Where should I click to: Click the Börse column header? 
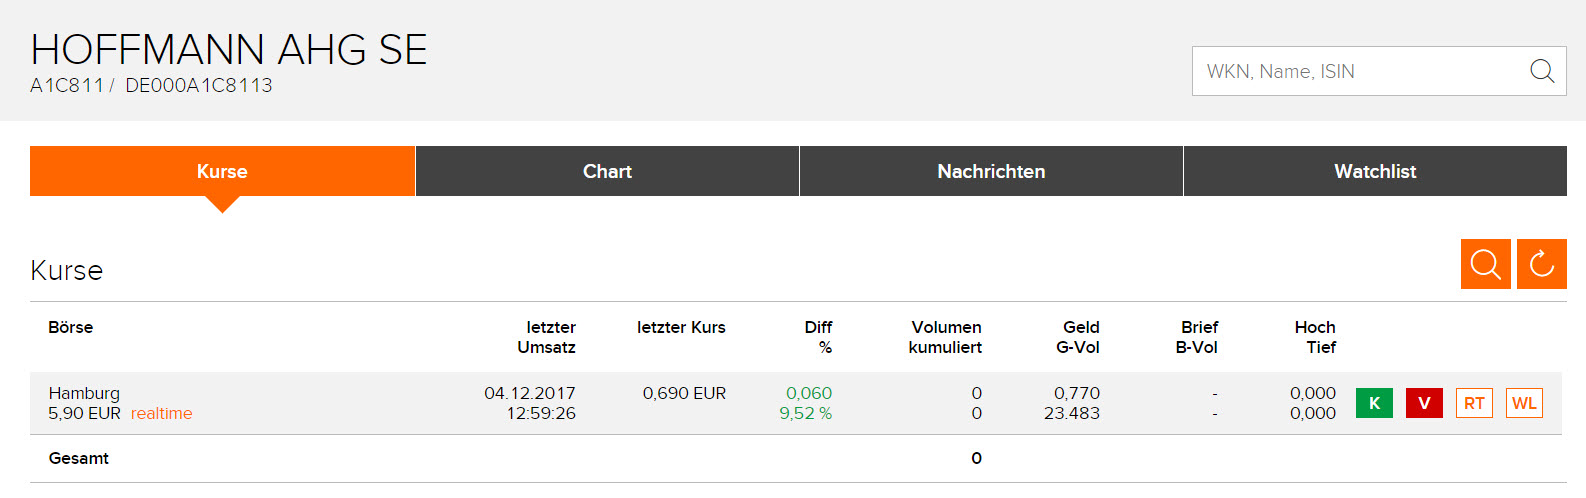tap(70, 327)
